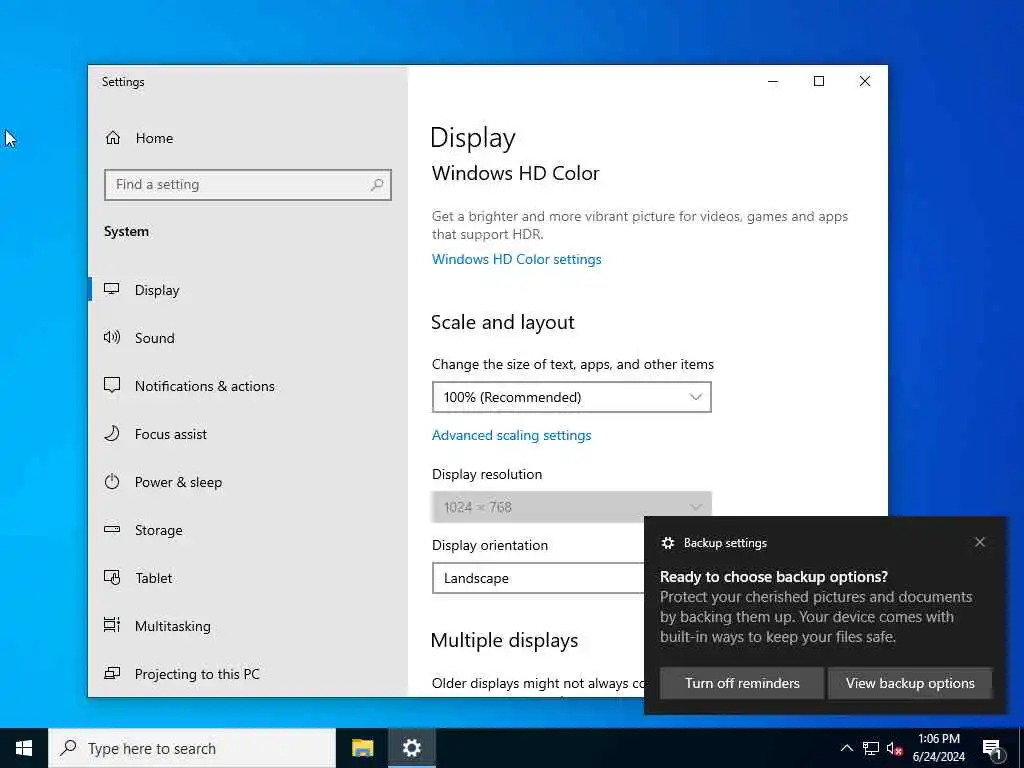Open the Display orientation Landscape dropdown

coord(538,578)
